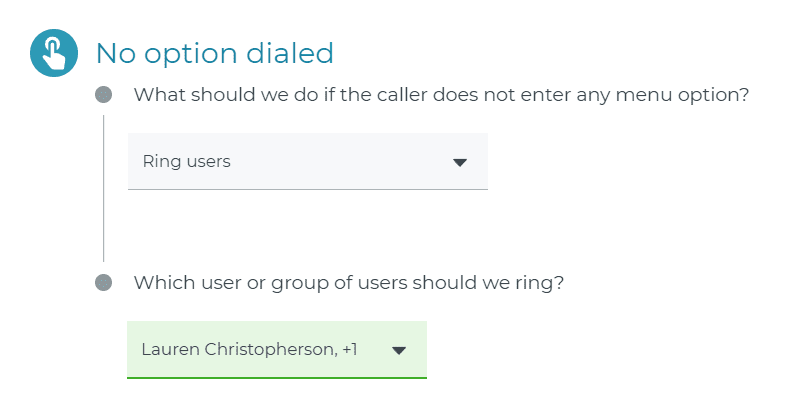The width and height of the screenshot is (804, 403).
Task: Click the vertical connector line between steps
Action: [x=104, y=188]
